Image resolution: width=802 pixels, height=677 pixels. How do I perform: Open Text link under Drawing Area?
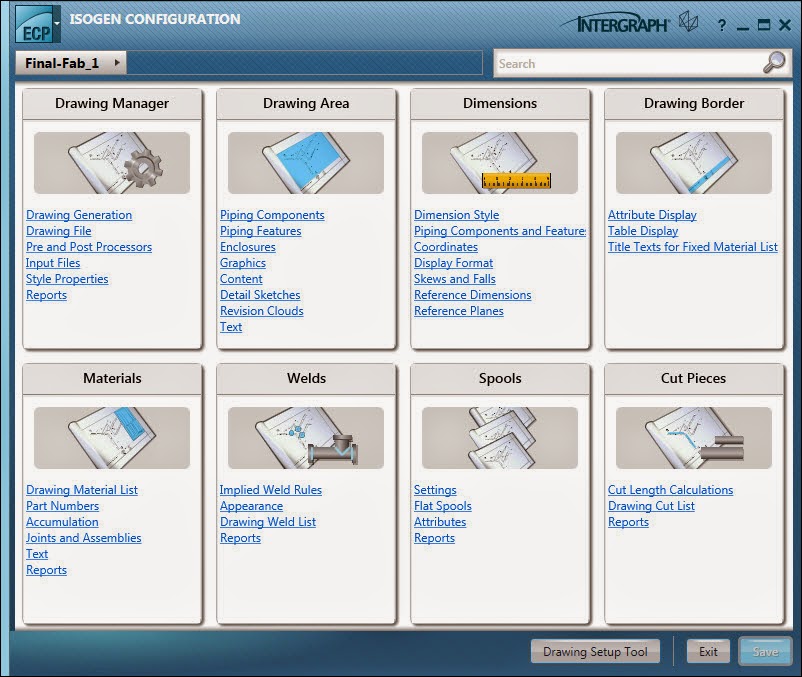pos(231,327)
